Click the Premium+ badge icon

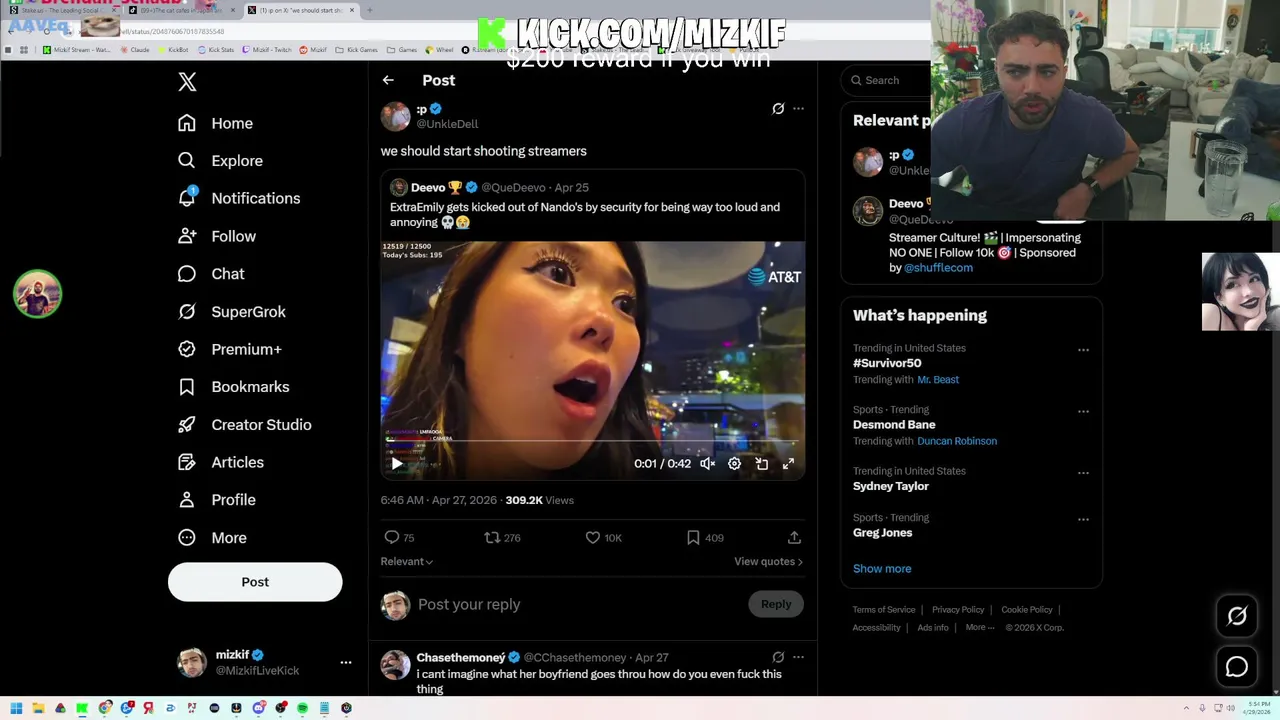187,349
